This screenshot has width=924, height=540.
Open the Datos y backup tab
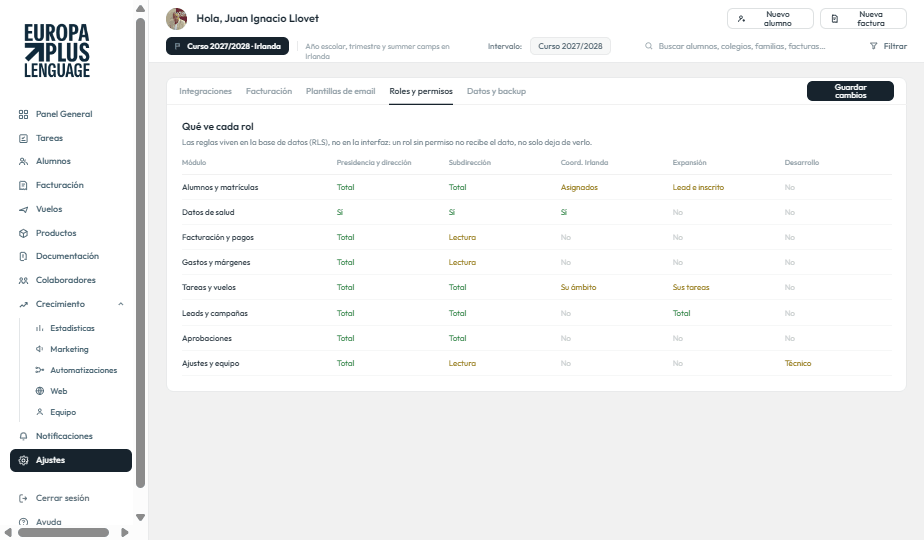496,91
